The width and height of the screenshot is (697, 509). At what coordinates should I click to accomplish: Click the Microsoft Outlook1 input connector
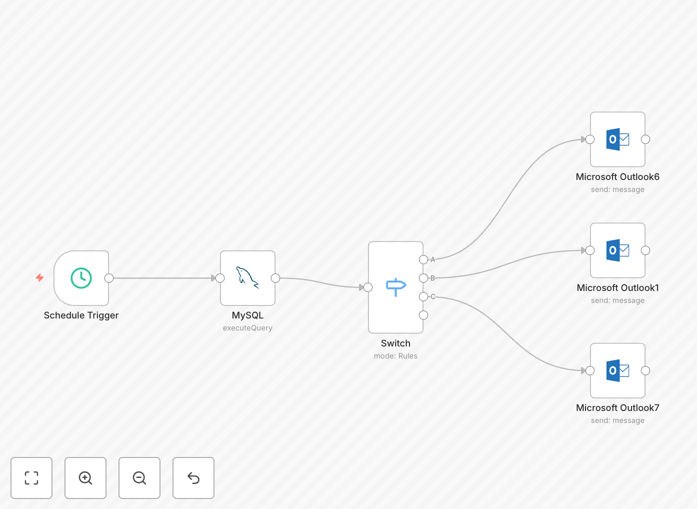[x=590, y=250]
